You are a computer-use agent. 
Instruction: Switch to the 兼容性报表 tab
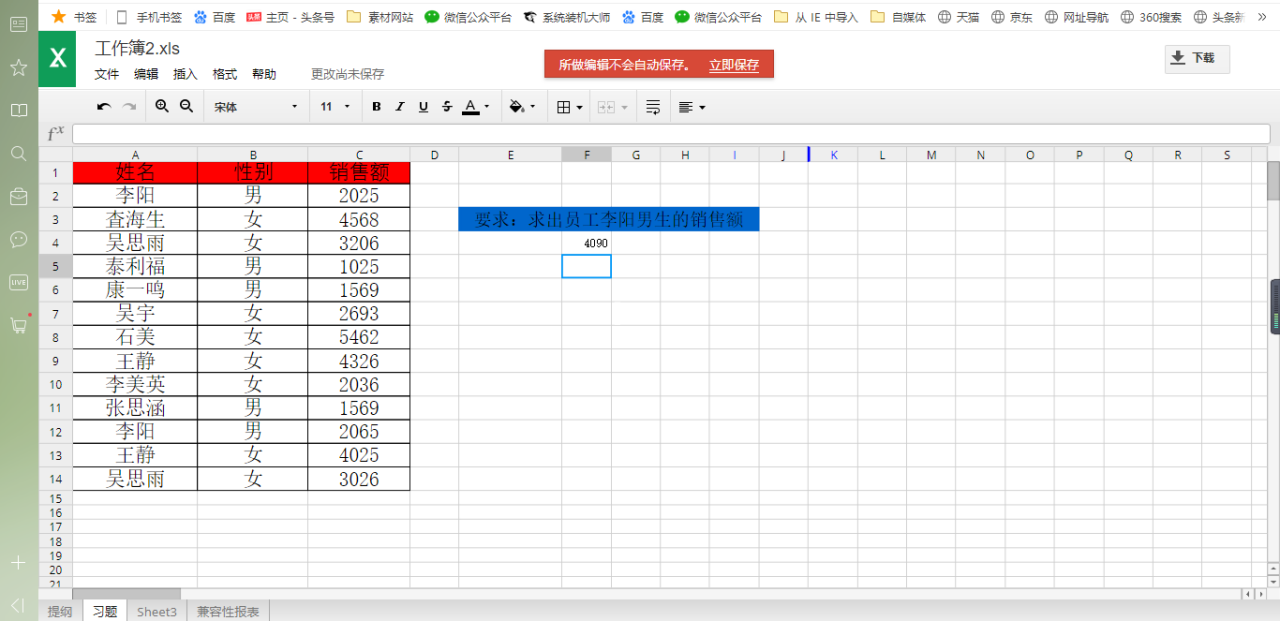tap(228, 611)
